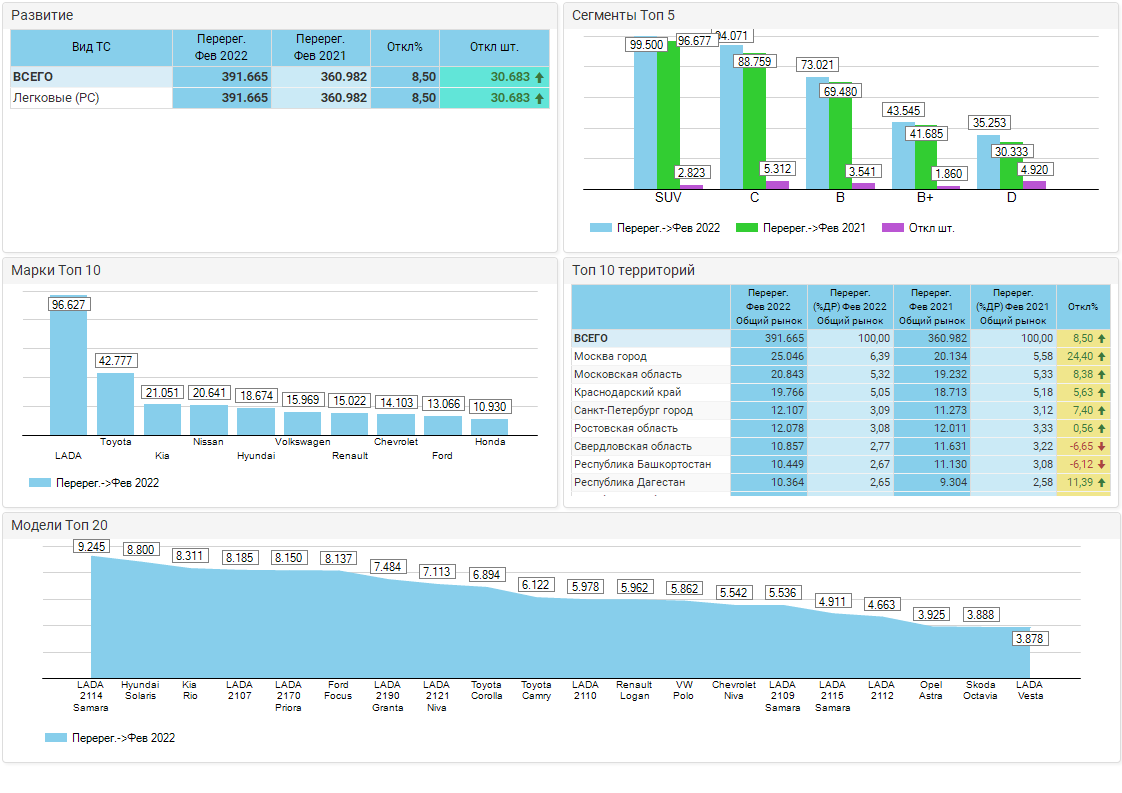Click Московская область territory row

pos(841,374)
